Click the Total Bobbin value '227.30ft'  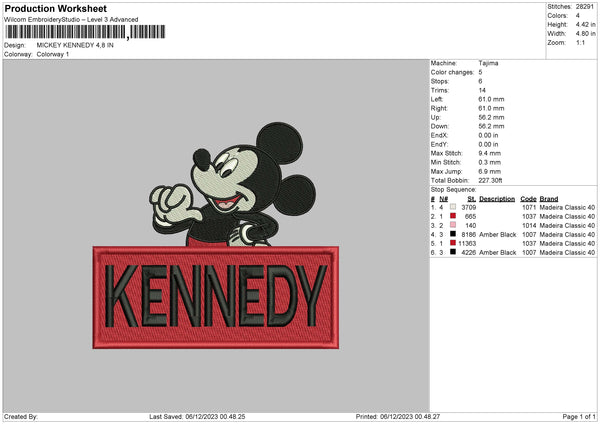[x=490, y=180]
